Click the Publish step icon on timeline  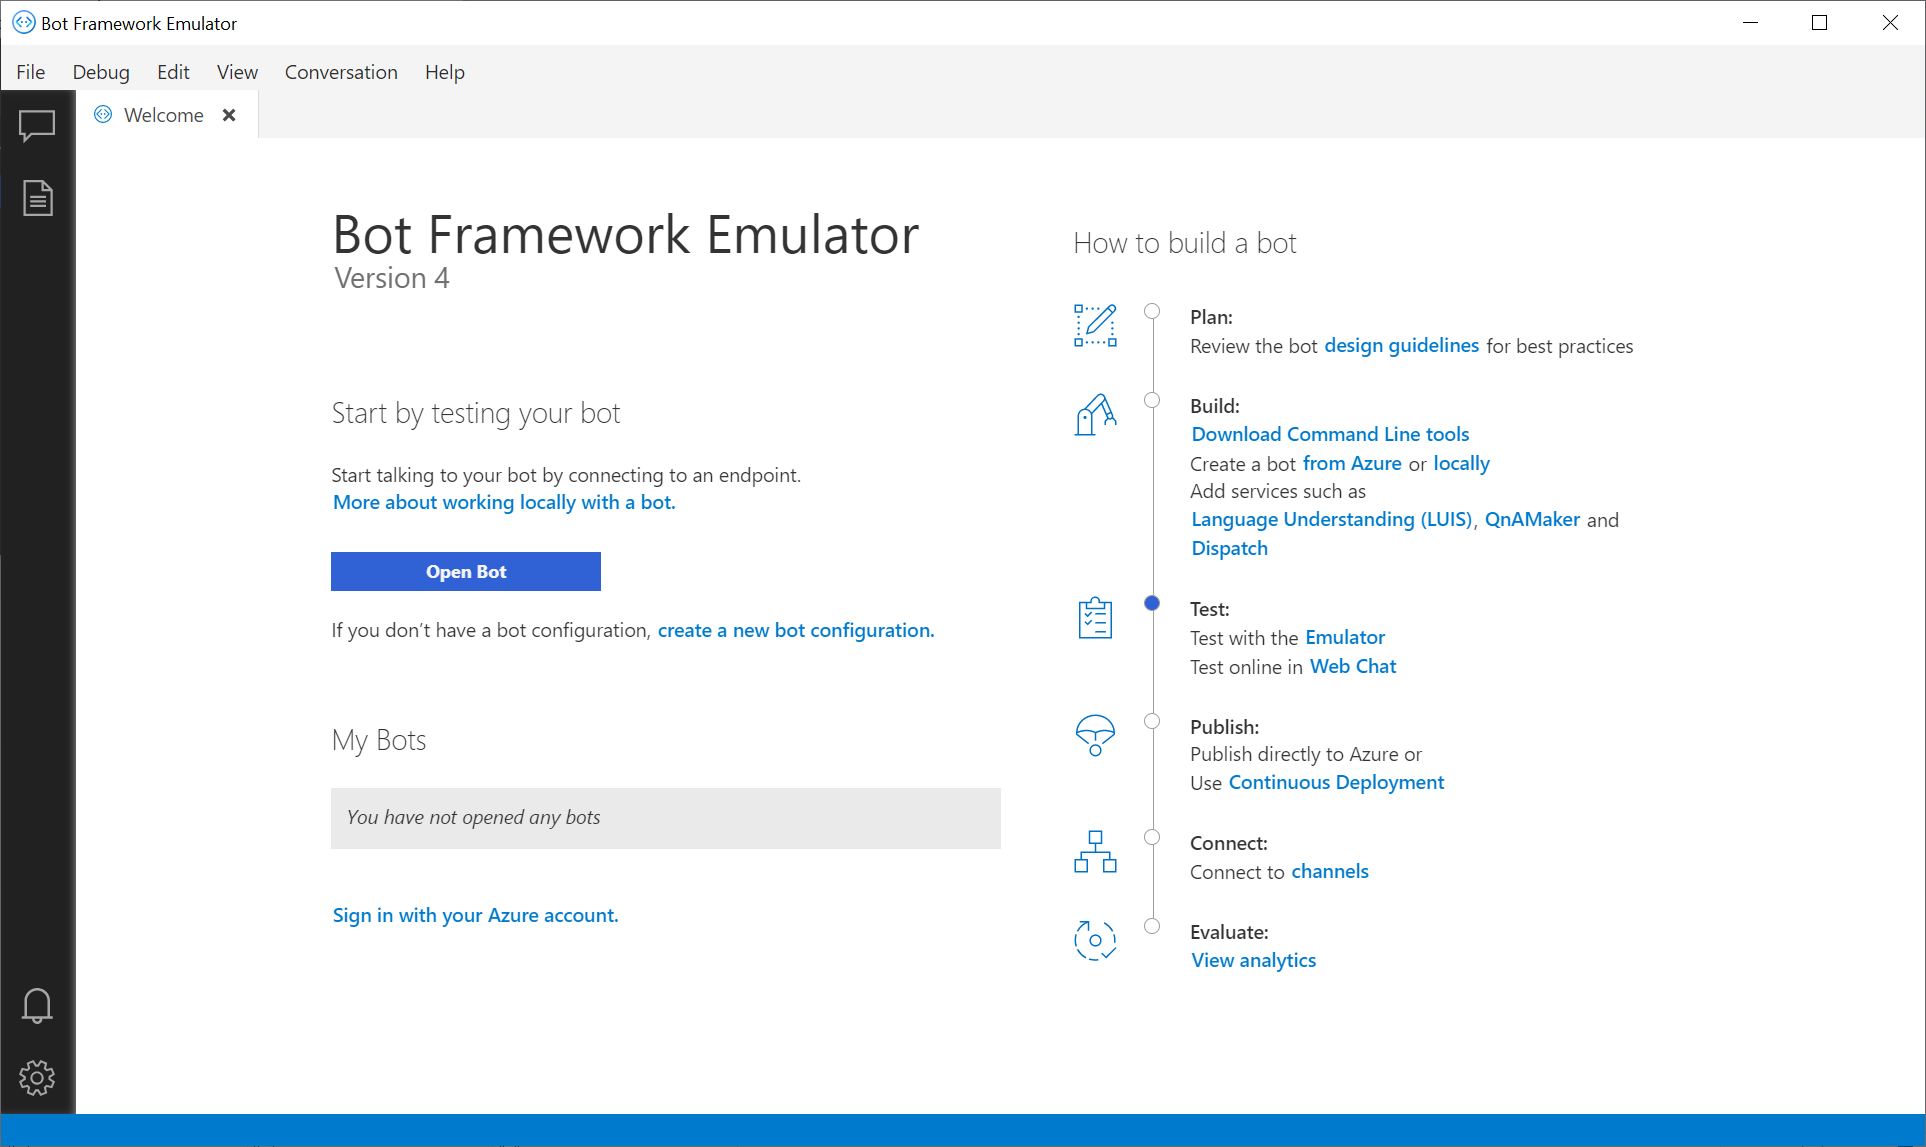pos(1095,735)
